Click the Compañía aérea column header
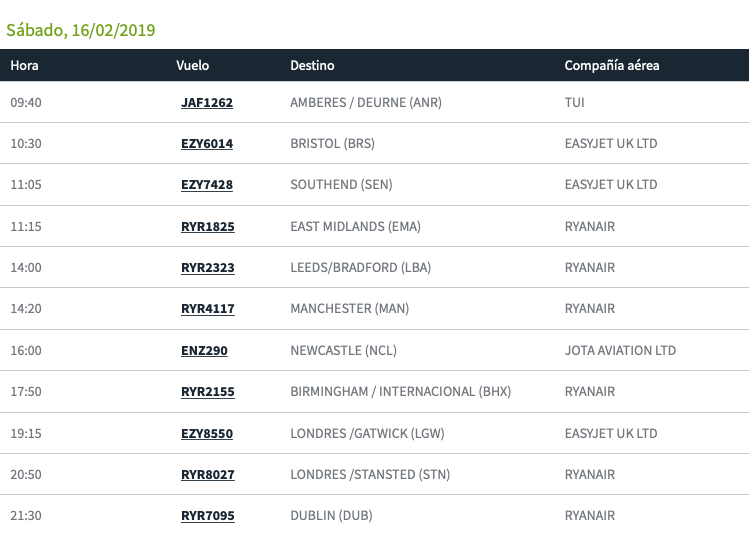The image size is (749, 548). click(611, 66)
